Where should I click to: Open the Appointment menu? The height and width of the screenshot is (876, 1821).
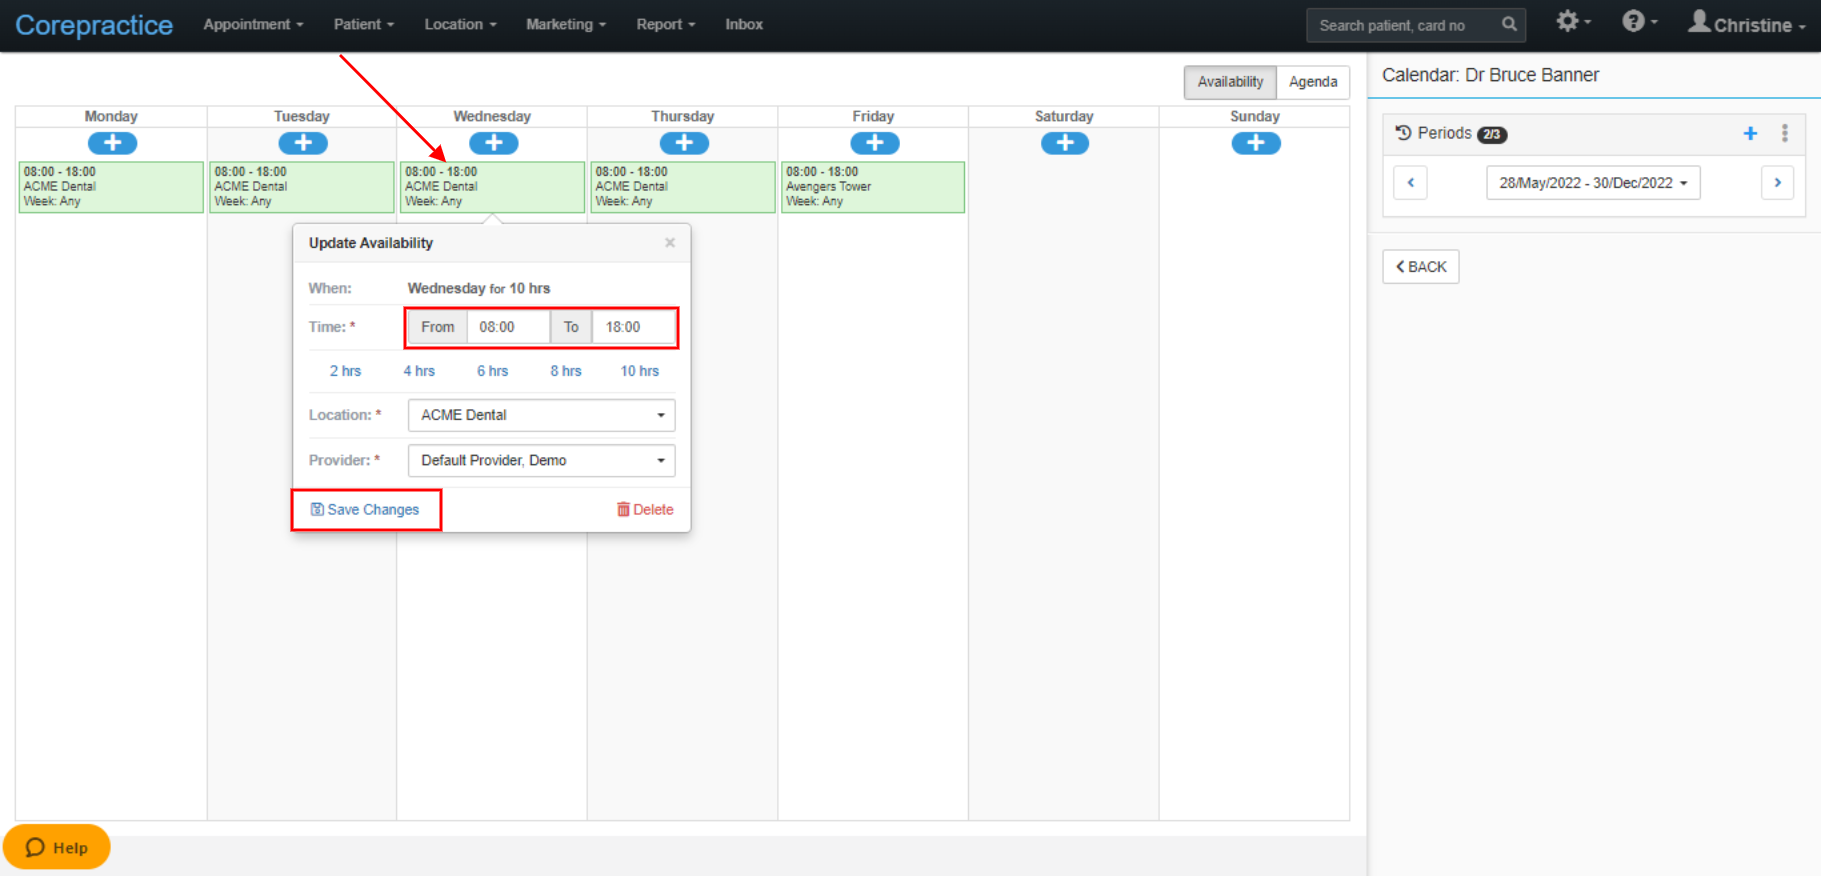click(x=253, y=24)
